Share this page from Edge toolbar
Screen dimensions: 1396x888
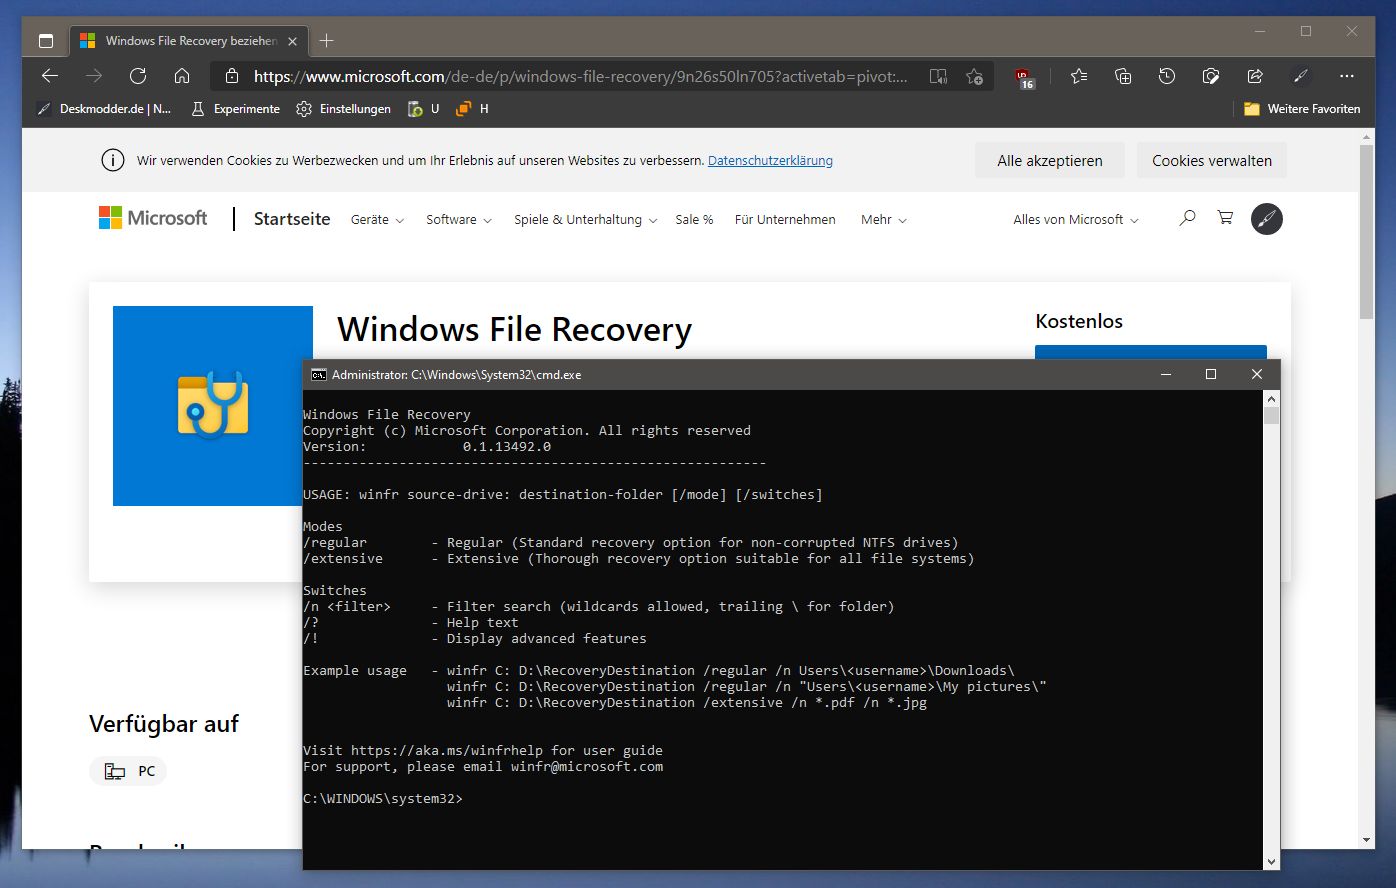tap(1255, 76)
